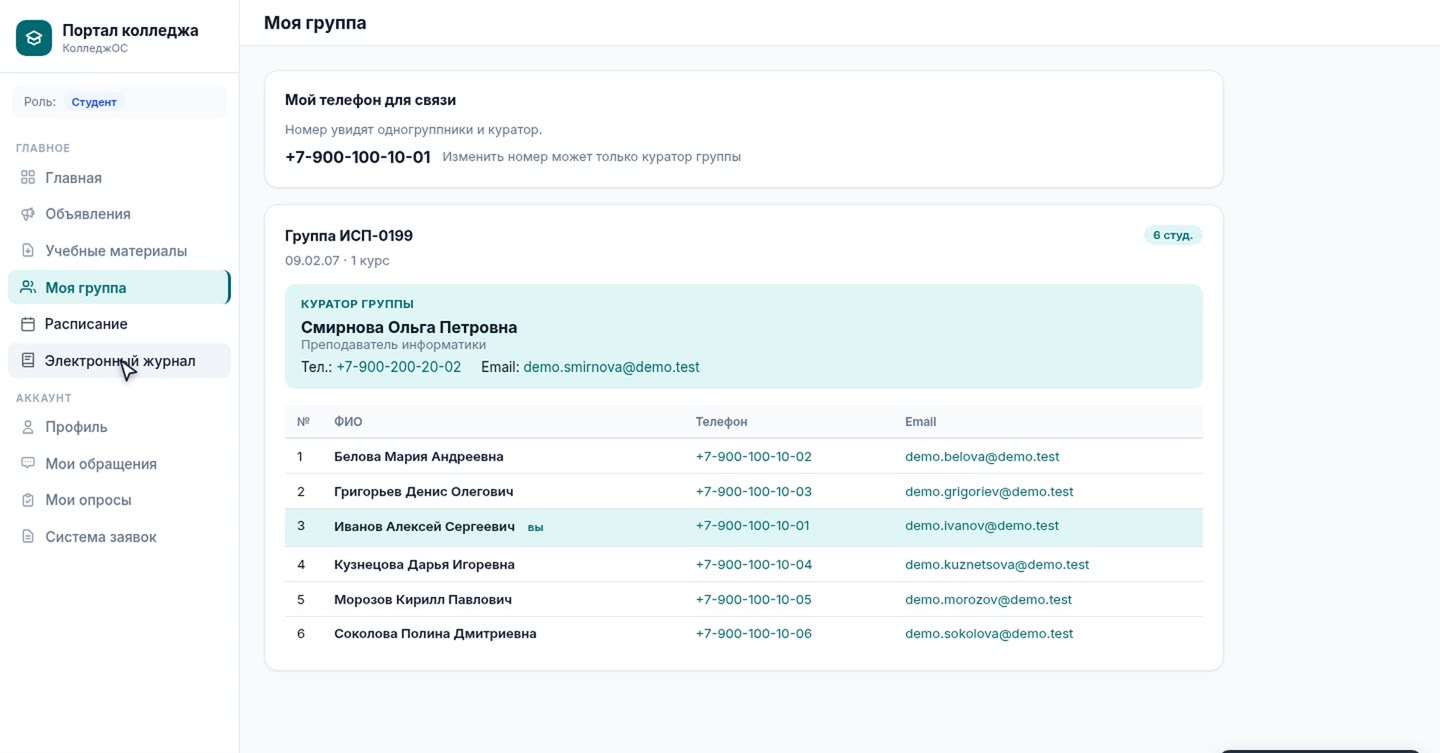Image resolution: width=1440 pixels, height=753 pixels.
Task: Click email demo.morozov@demo.test
Action: click(x=988, y=599)
